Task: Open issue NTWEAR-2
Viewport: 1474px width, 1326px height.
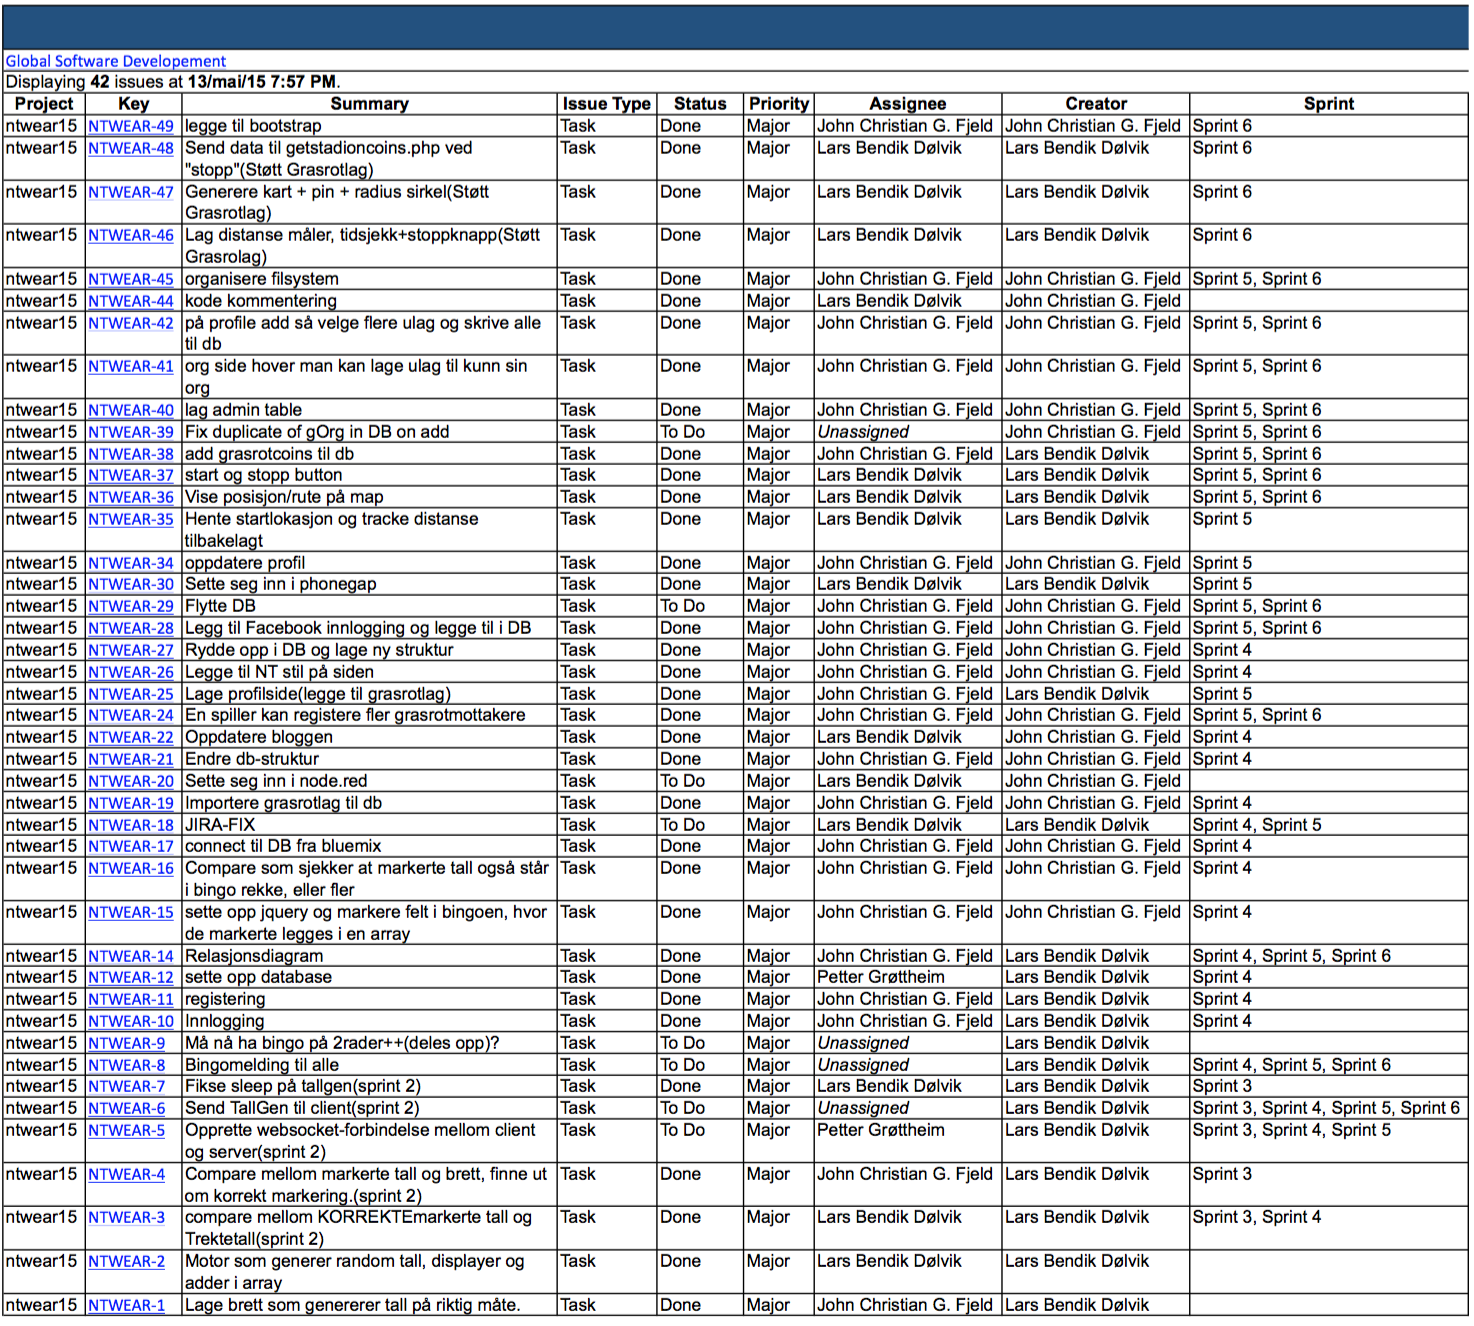Action: [127, 1261]
